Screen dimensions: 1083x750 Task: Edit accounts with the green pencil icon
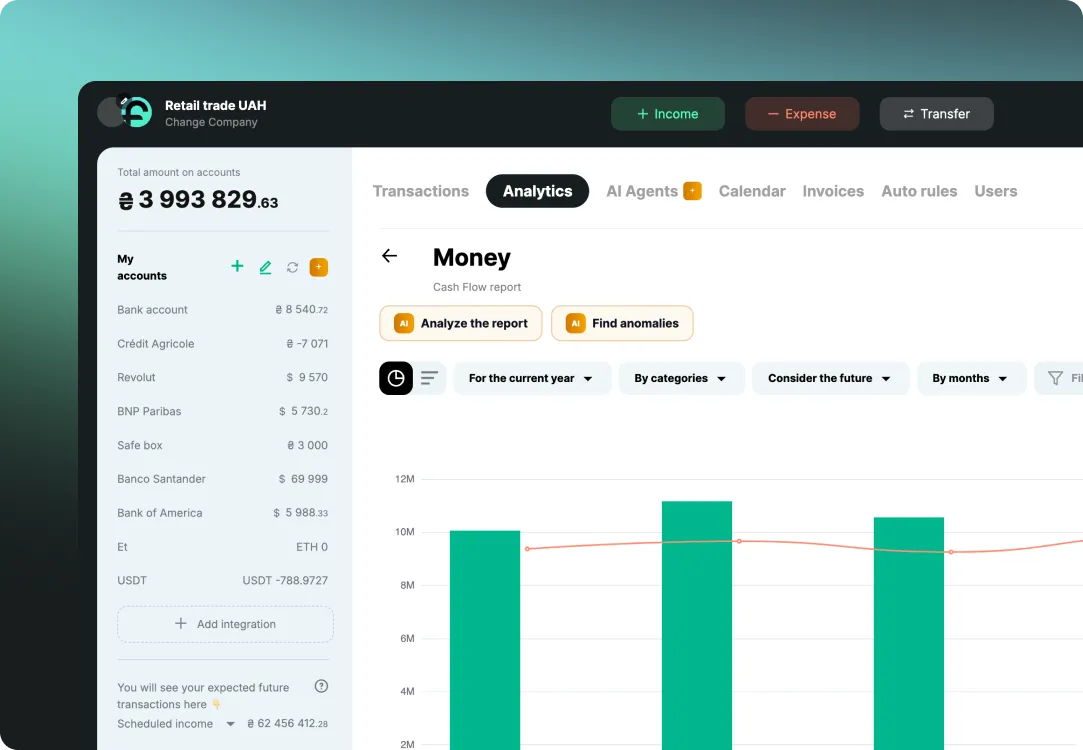pyautogui.click(x=265, y=267)
